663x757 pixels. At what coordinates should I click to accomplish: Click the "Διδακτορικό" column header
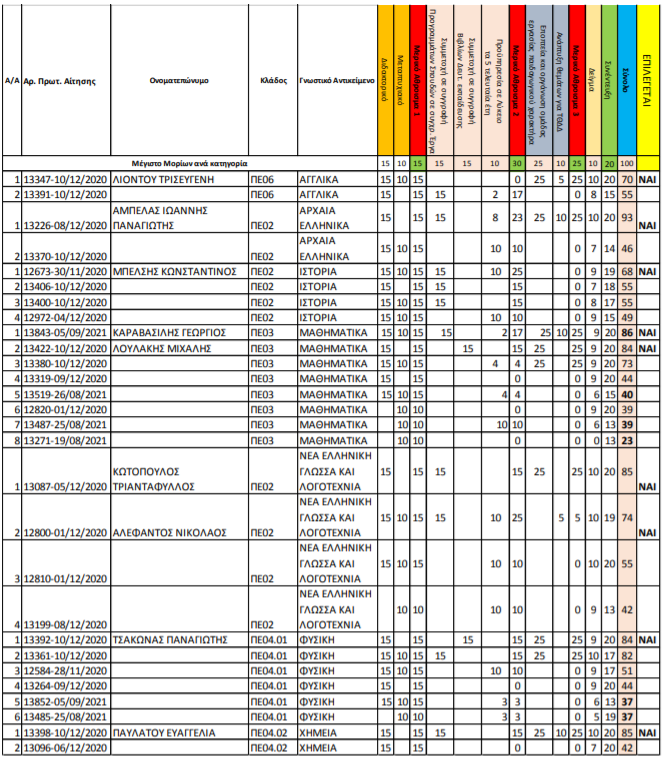click(385, 81)
